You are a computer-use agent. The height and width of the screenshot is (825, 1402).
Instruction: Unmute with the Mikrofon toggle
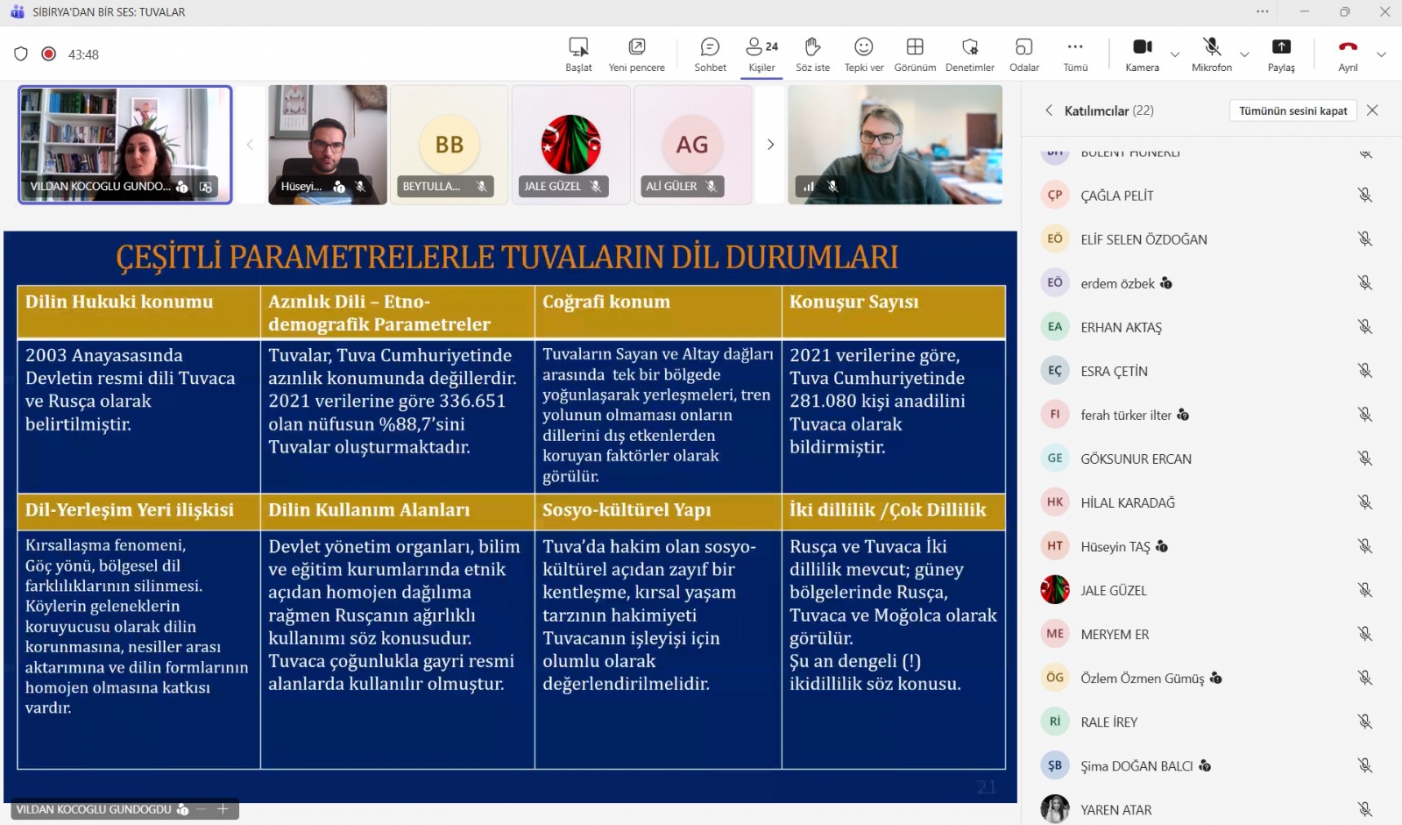pos(1211,47)
